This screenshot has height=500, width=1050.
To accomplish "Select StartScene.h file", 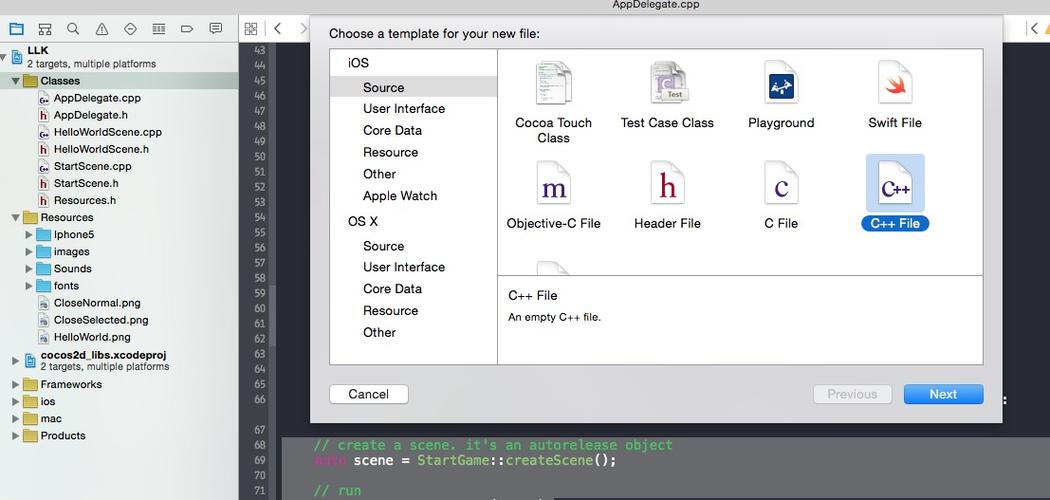I will coord(86,183).
